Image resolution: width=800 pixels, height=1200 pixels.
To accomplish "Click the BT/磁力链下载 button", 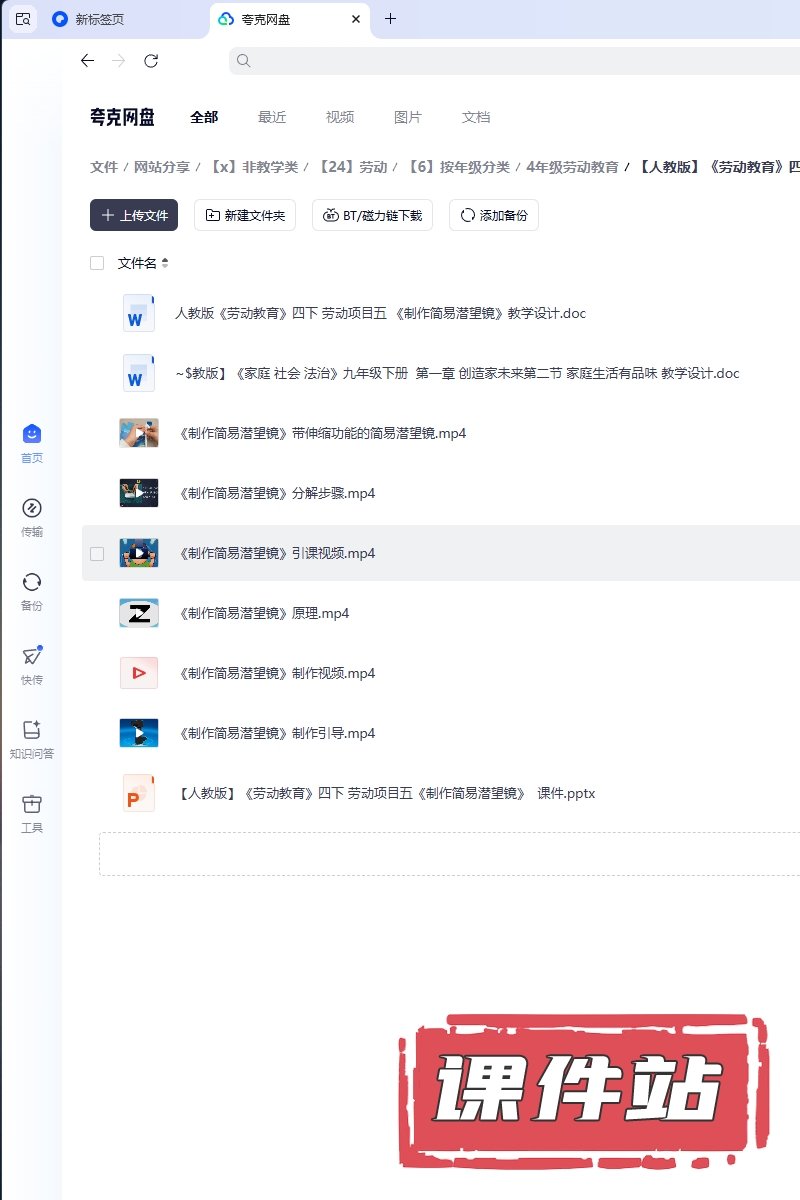I will 372,215.
